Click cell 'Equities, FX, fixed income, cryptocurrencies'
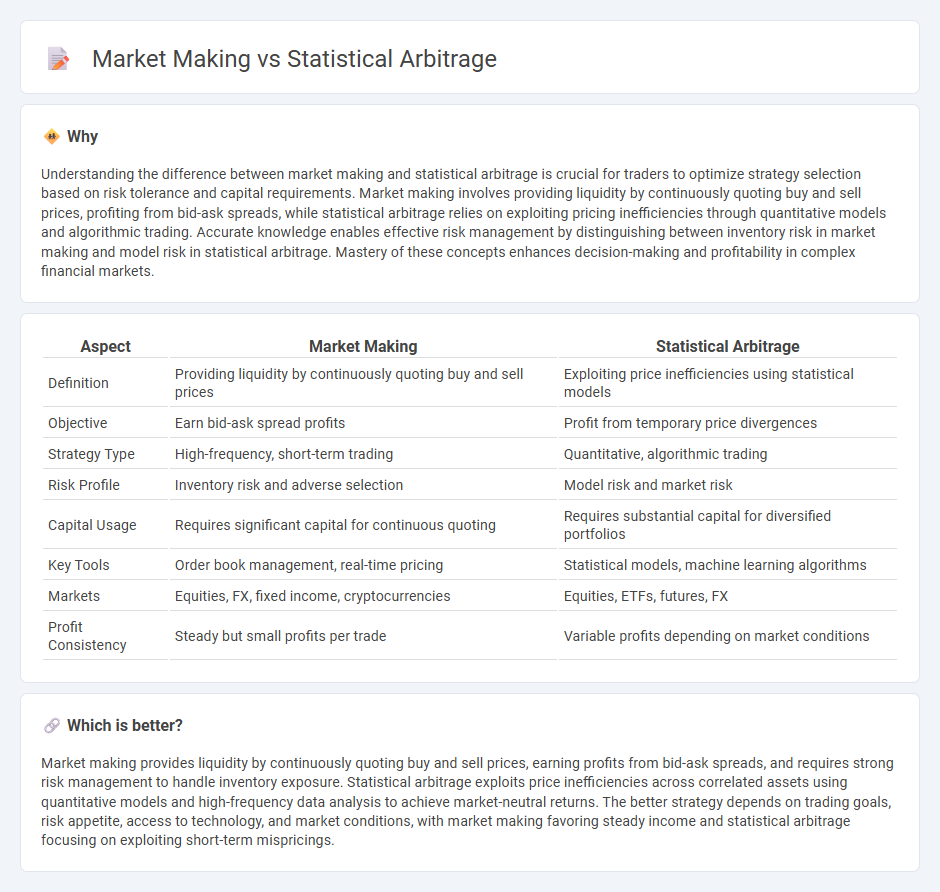The height and width of the screenshot is (892, 940). [363, 596]
